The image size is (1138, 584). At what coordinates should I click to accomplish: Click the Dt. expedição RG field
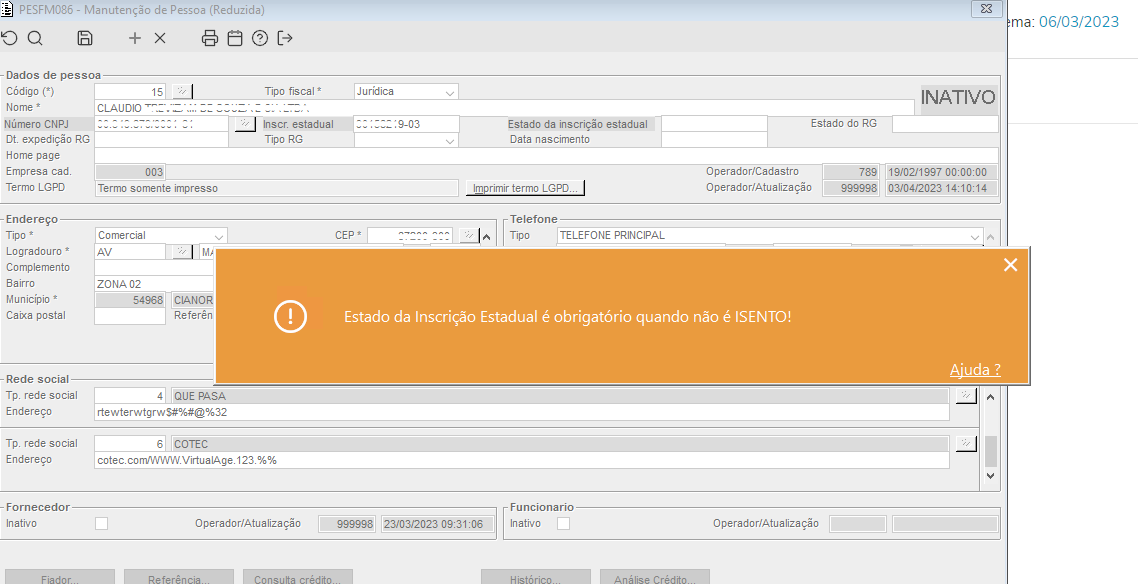click(162, 140)
